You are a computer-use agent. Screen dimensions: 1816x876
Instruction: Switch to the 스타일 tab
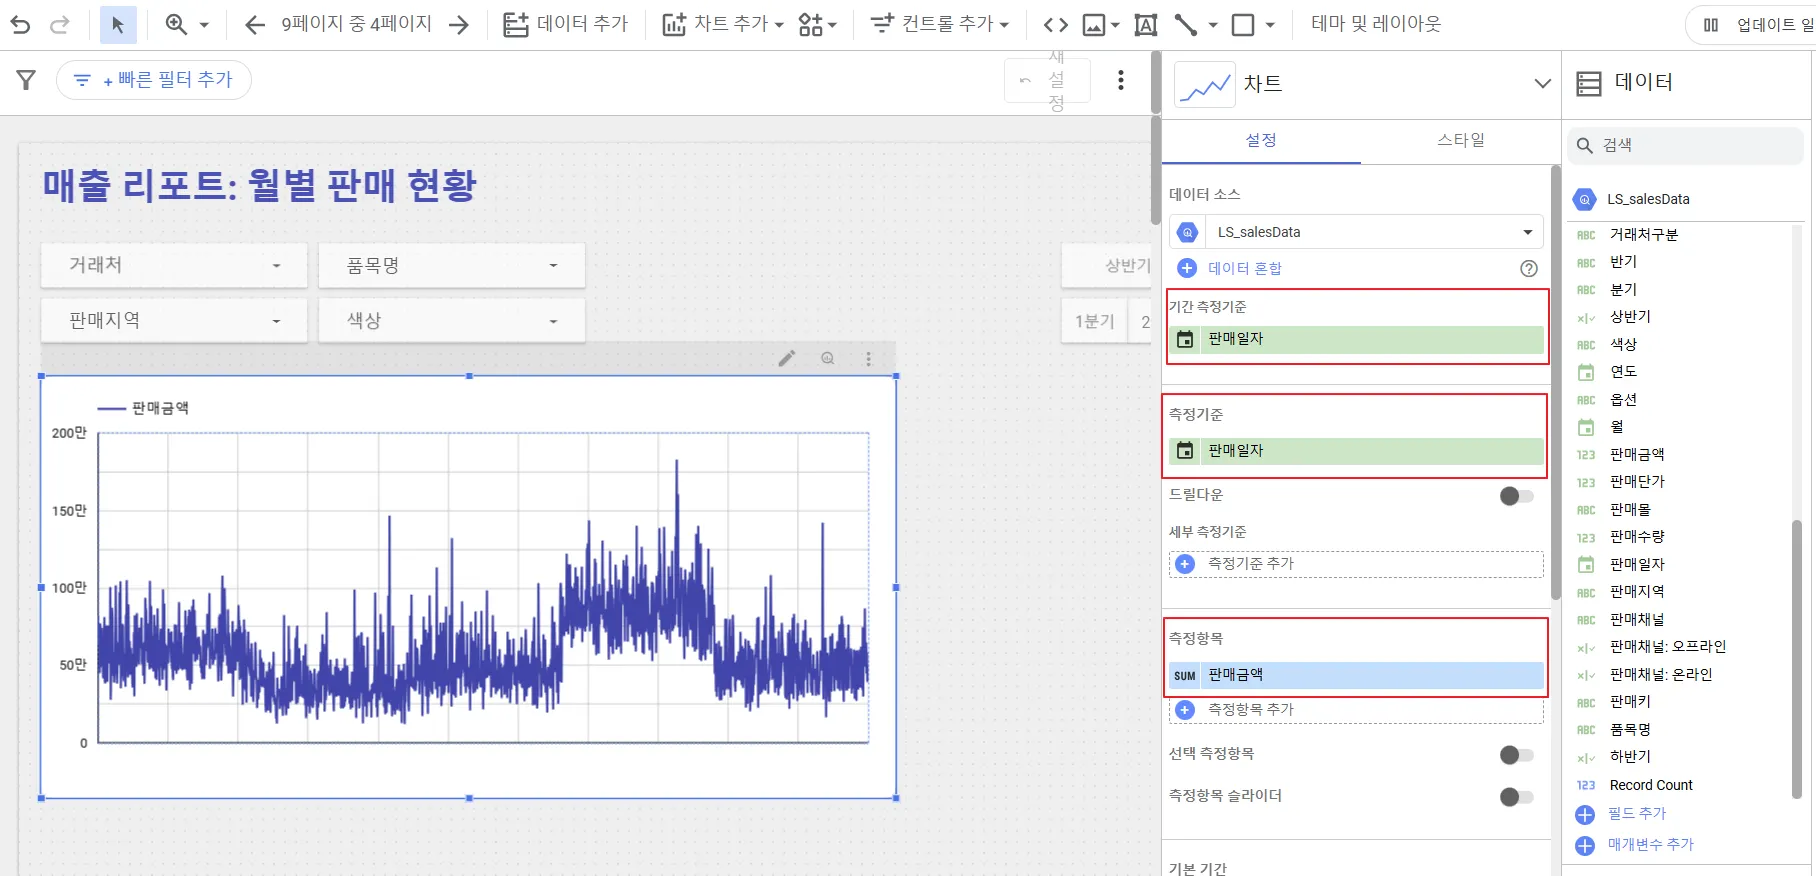click(1461, 140)
